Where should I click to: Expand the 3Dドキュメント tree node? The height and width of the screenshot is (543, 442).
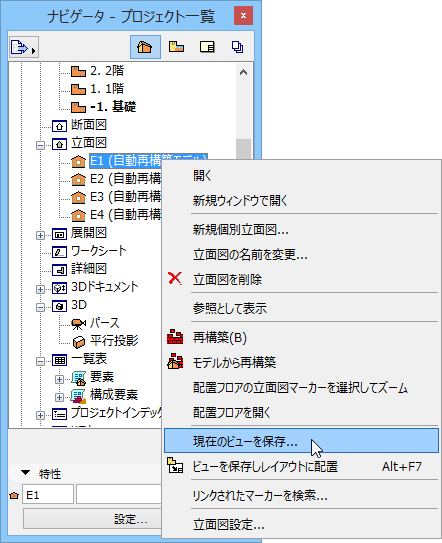tap(40, 289)
